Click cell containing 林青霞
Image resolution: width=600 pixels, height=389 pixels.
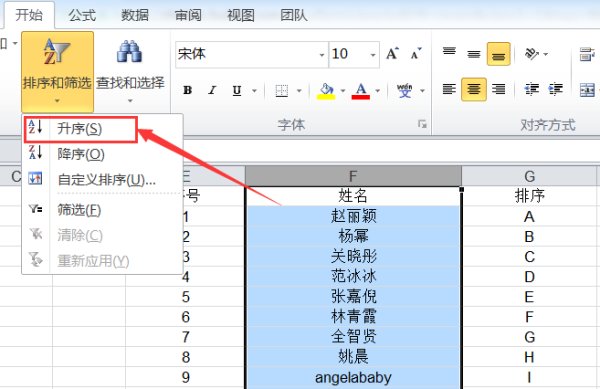click(353, 316)
